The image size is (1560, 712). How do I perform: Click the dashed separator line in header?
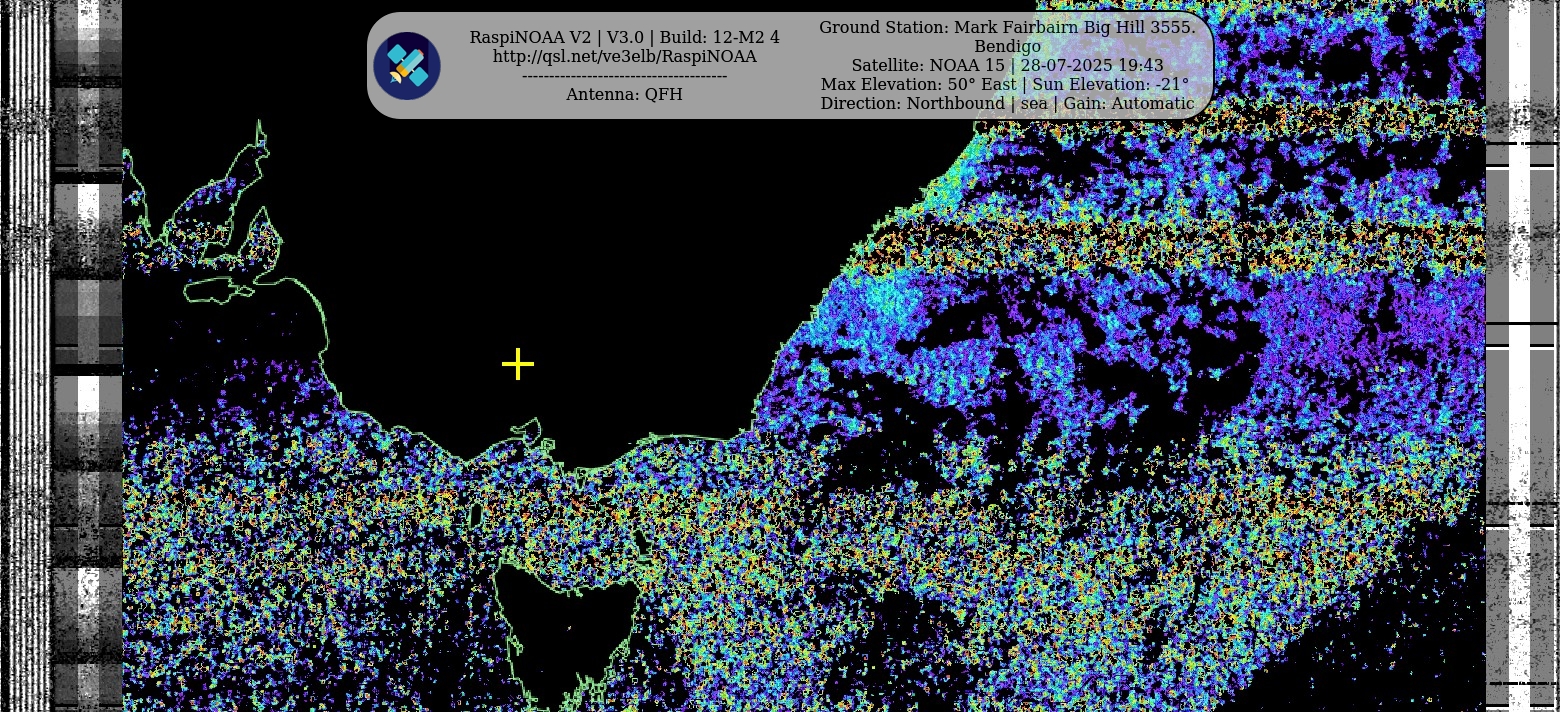[624, 76]
